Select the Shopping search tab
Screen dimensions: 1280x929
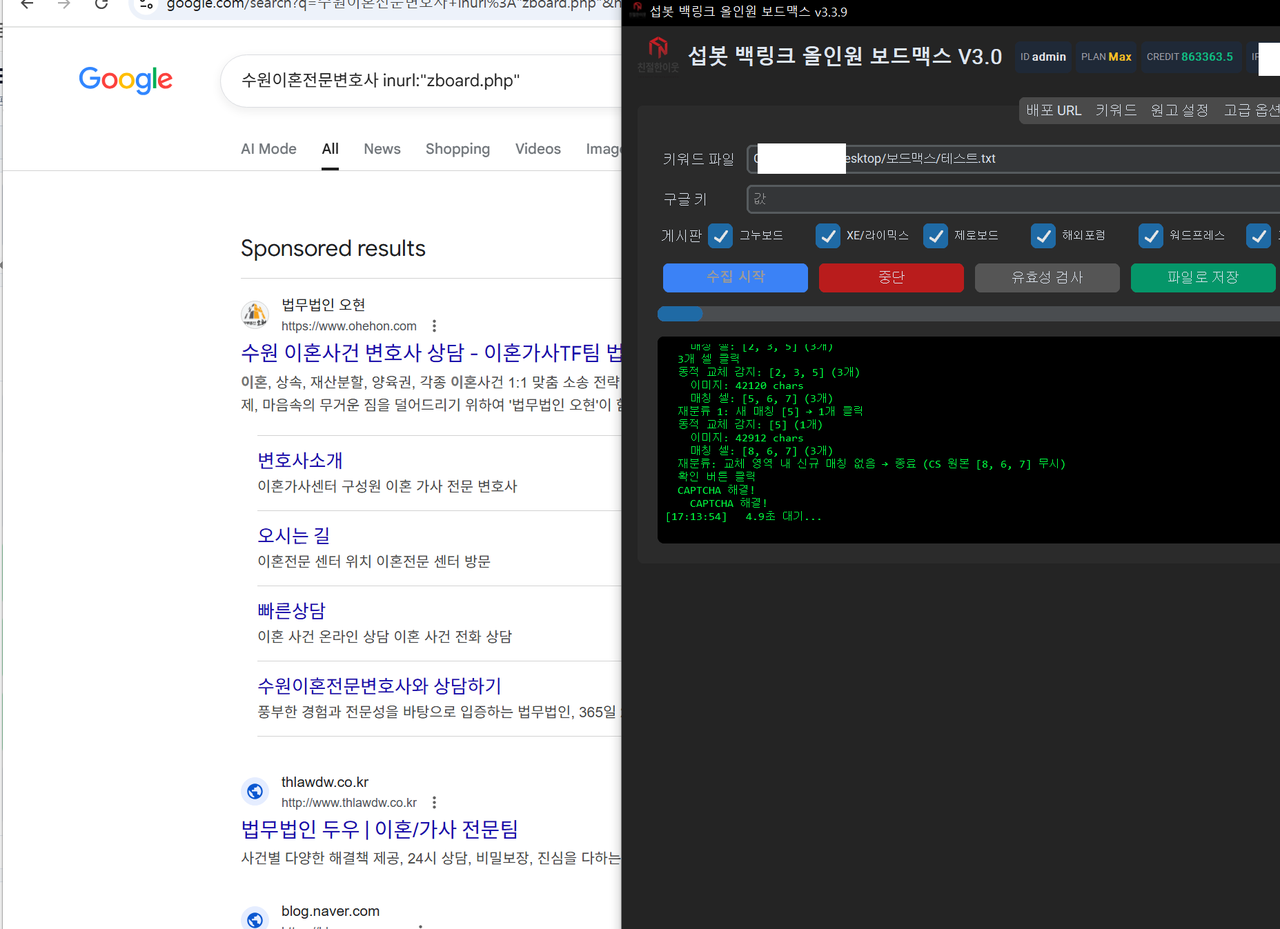[458, 149]
